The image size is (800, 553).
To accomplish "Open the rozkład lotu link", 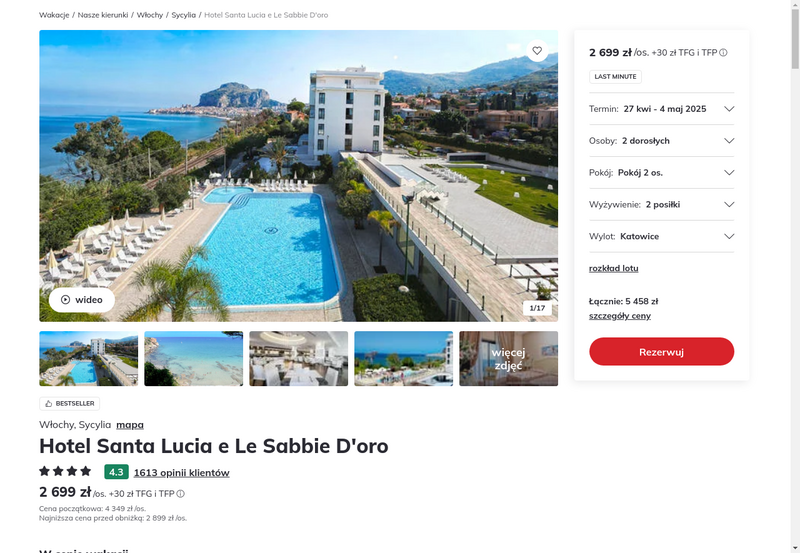I will tap(613, 268).
